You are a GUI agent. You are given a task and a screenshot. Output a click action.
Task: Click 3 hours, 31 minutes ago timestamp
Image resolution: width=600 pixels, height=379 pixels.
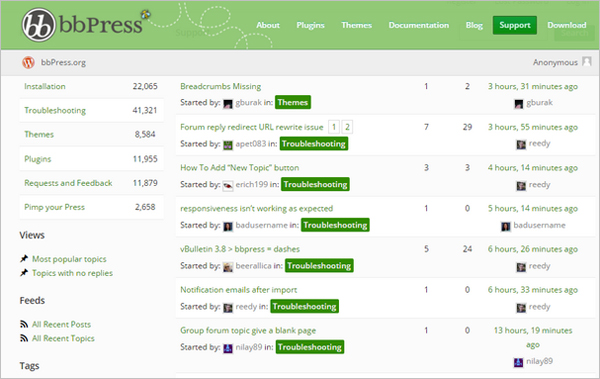point(533,87)
